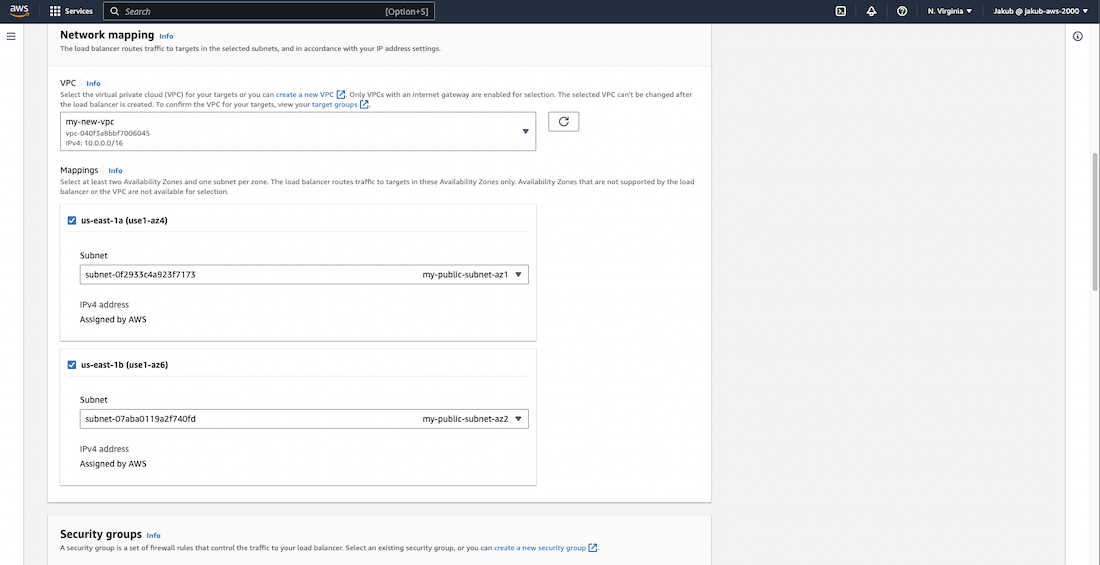Open the support help question icon
1100x565 pixels.
tap(902, 11)
